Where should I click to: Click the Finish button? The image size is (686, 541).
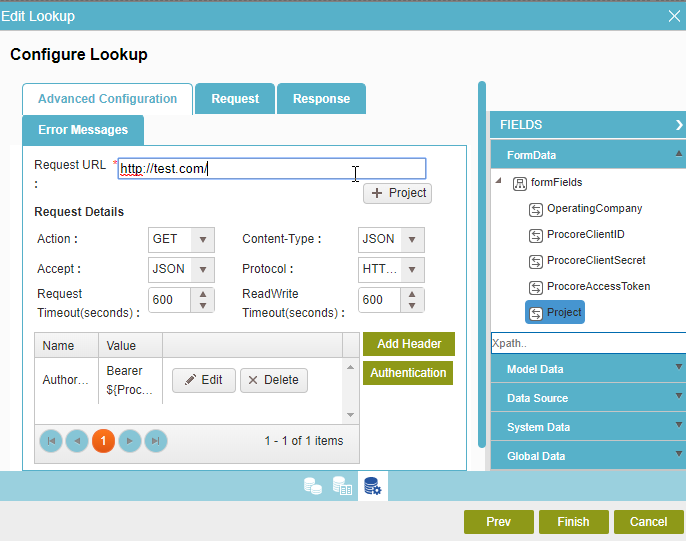coord(573,521)
